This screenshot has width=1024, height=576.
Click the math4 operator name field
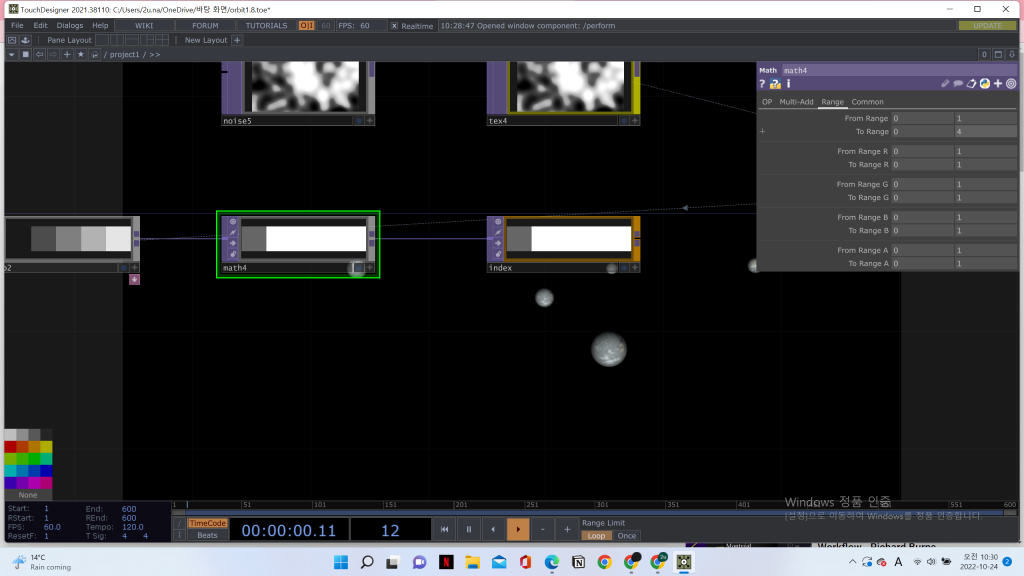[898, 70]
